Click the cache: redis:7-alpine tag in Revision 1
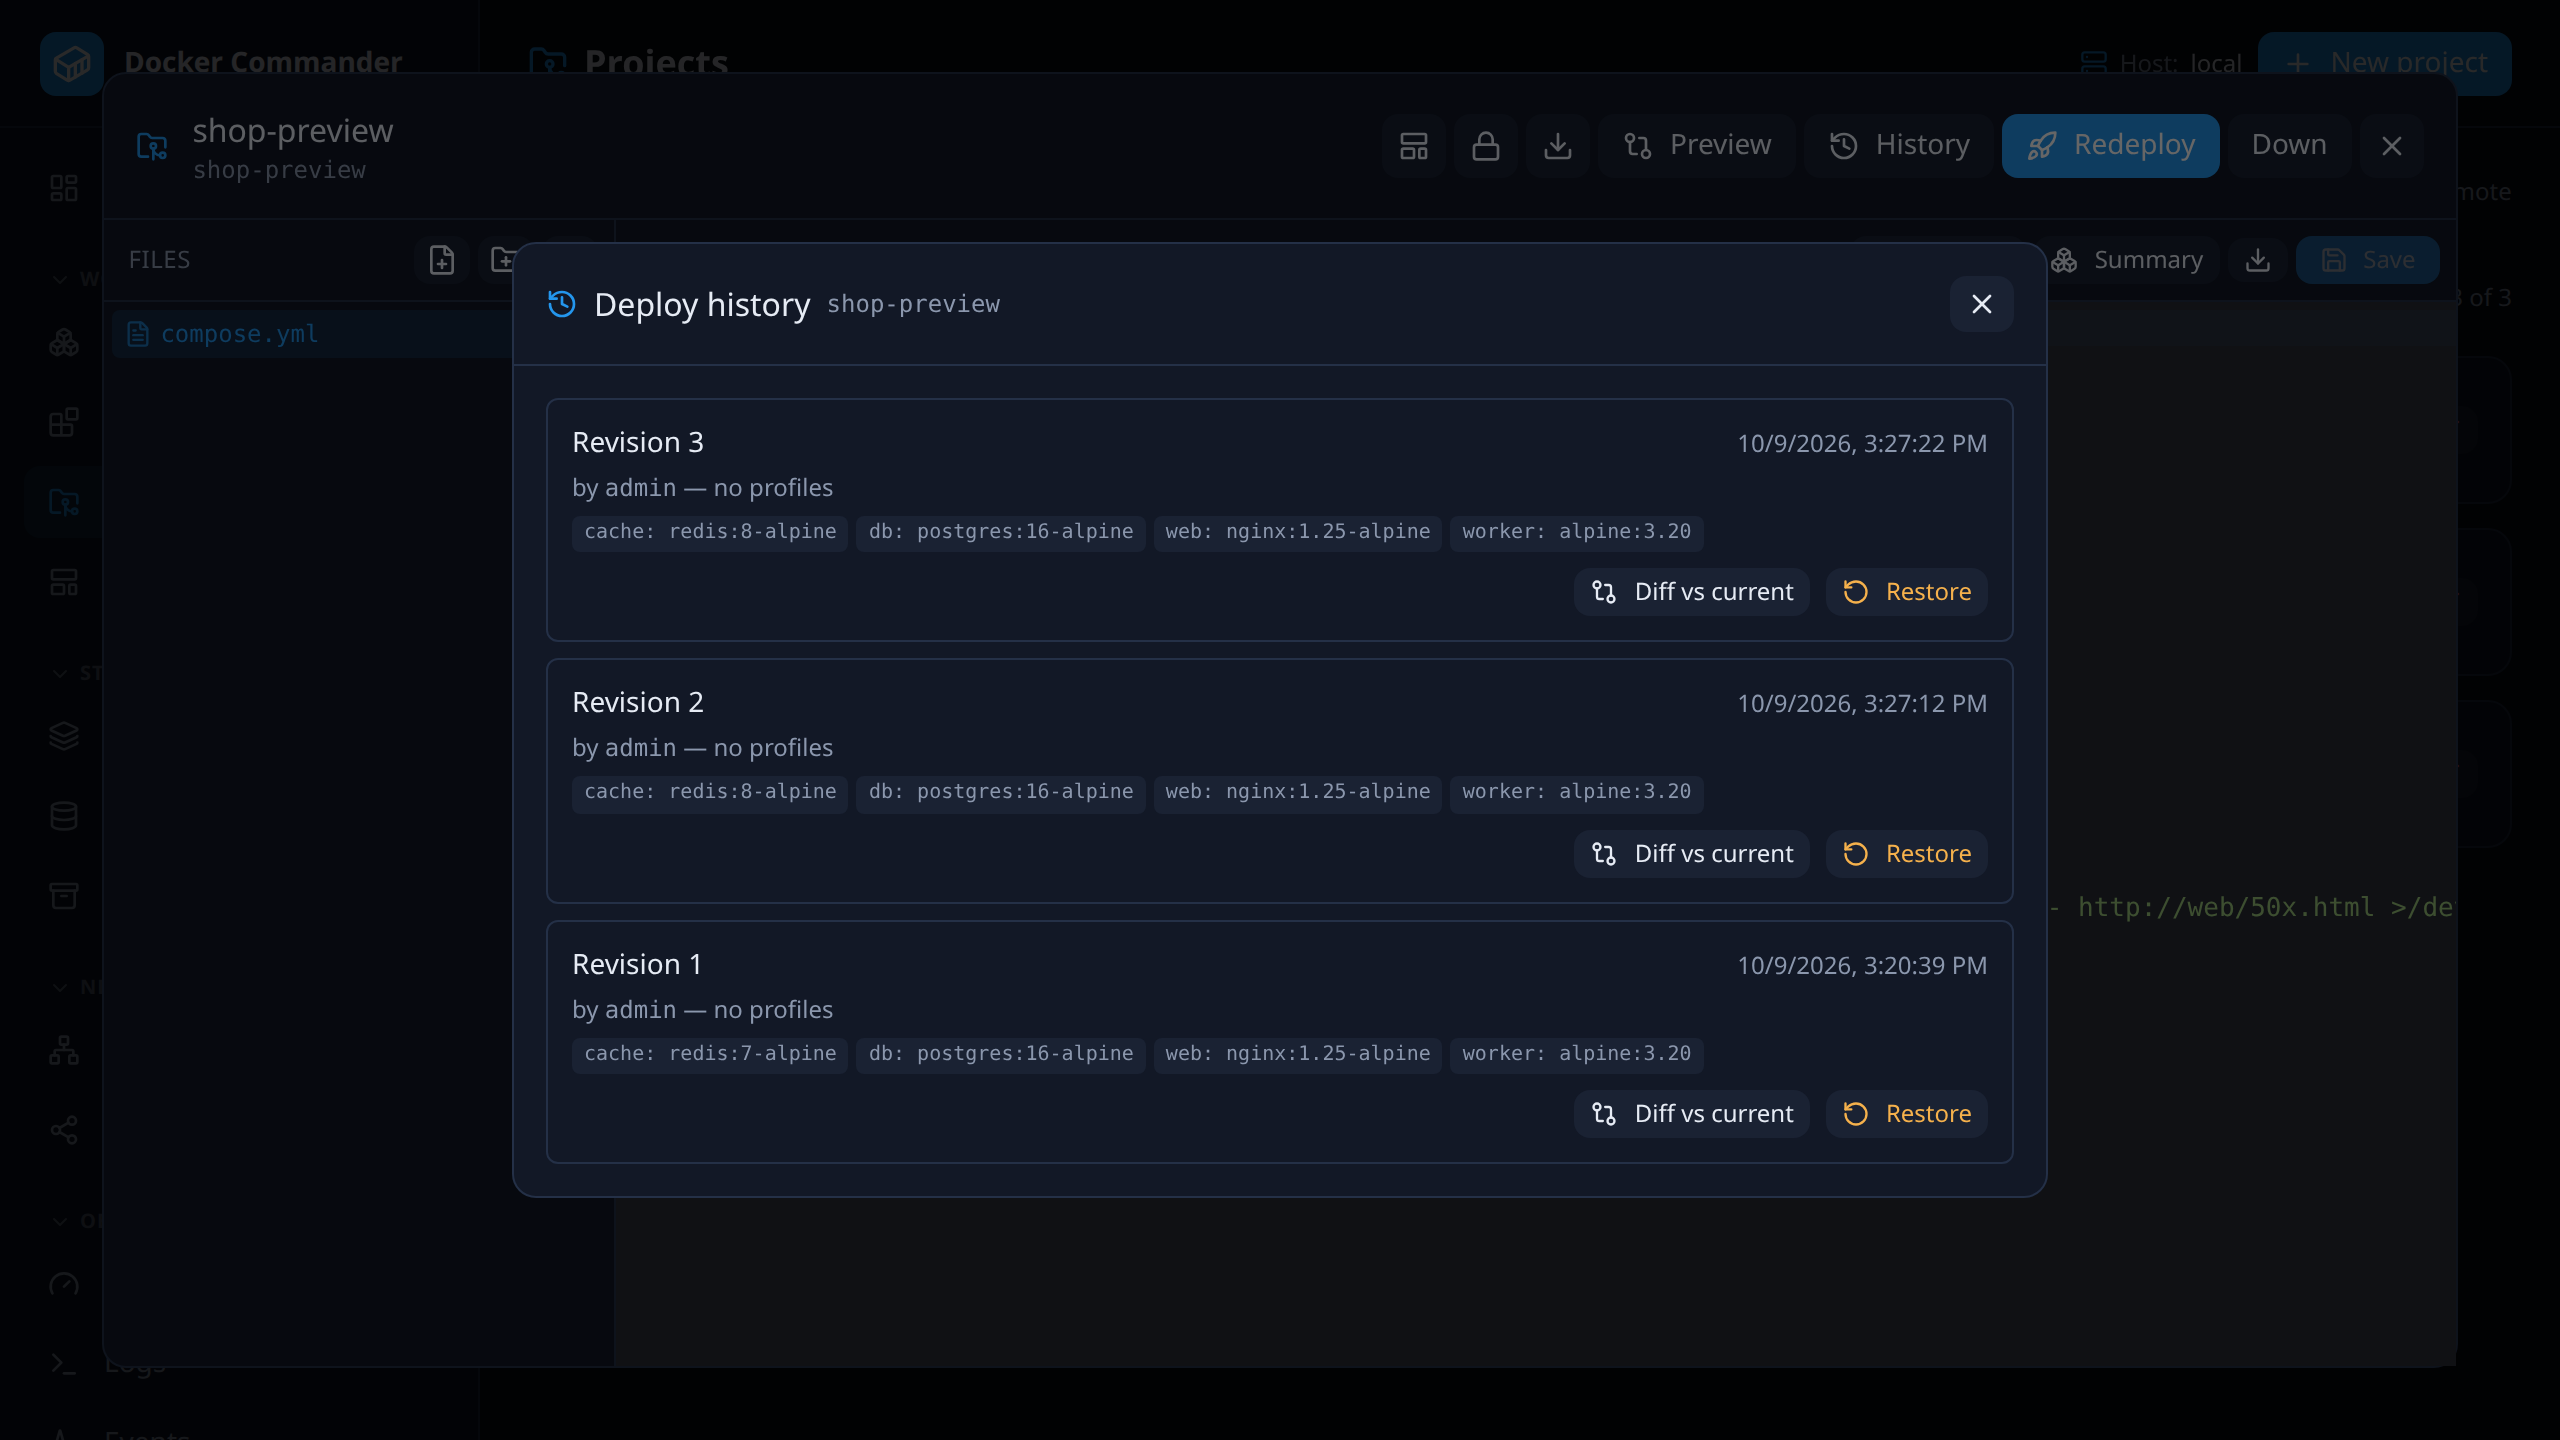Viewport: 2560px width, 1440px height. point(710,1054)
